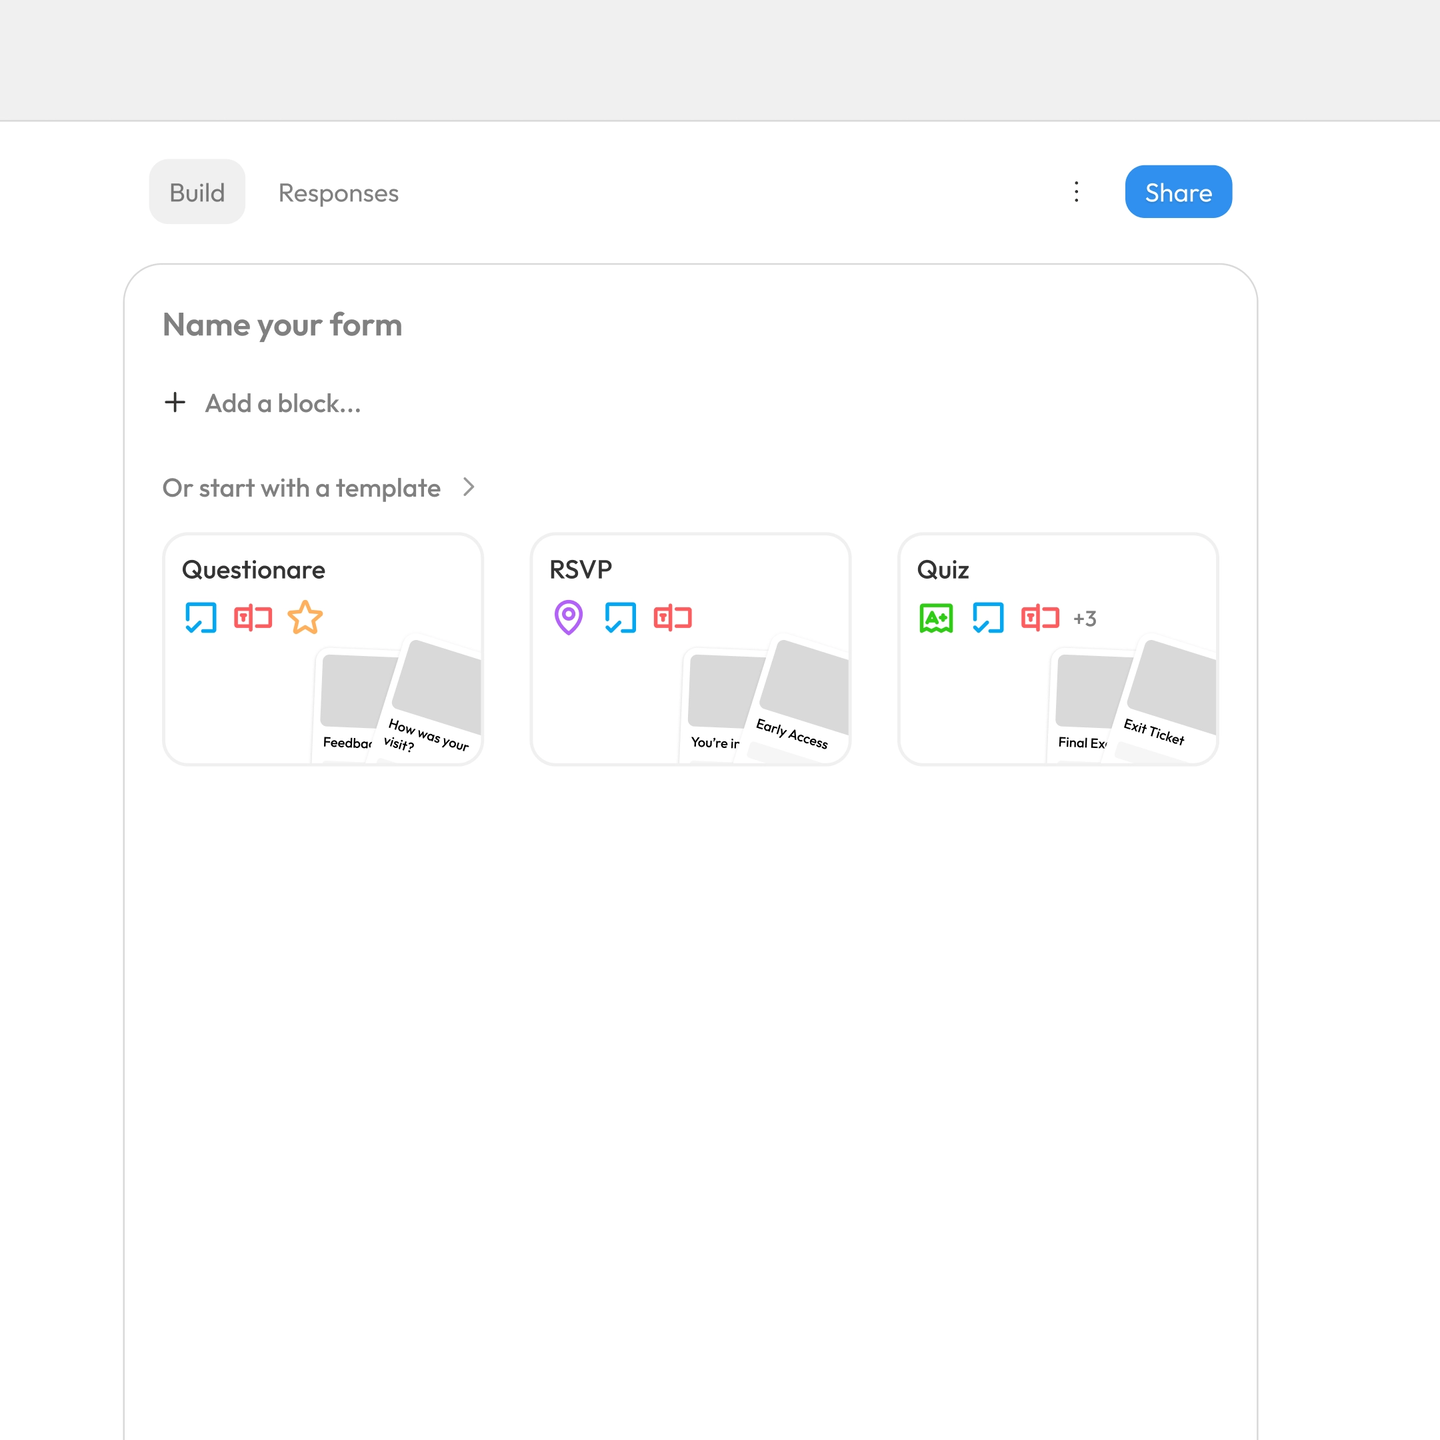Select the 'Add a block...' field

[283, 403]
